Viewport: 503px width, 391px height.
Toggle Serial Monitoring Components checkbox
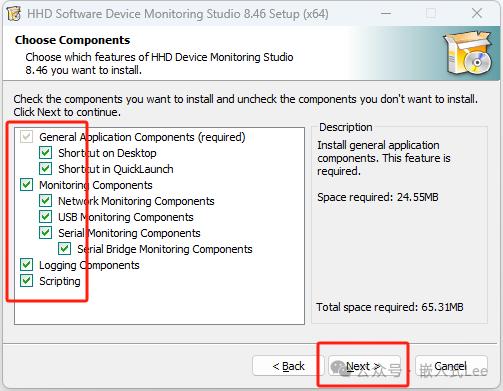(45, 233)
